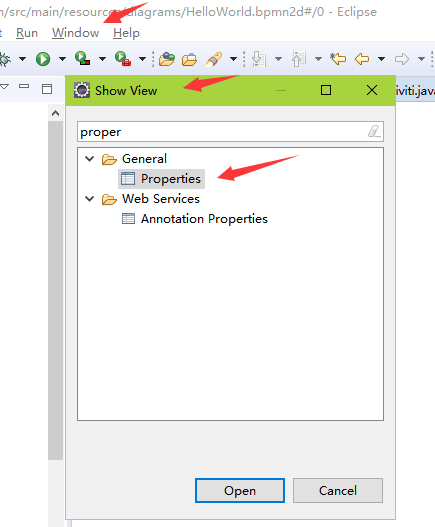
Task: Open the Help menu
Action: coord(126,33)
